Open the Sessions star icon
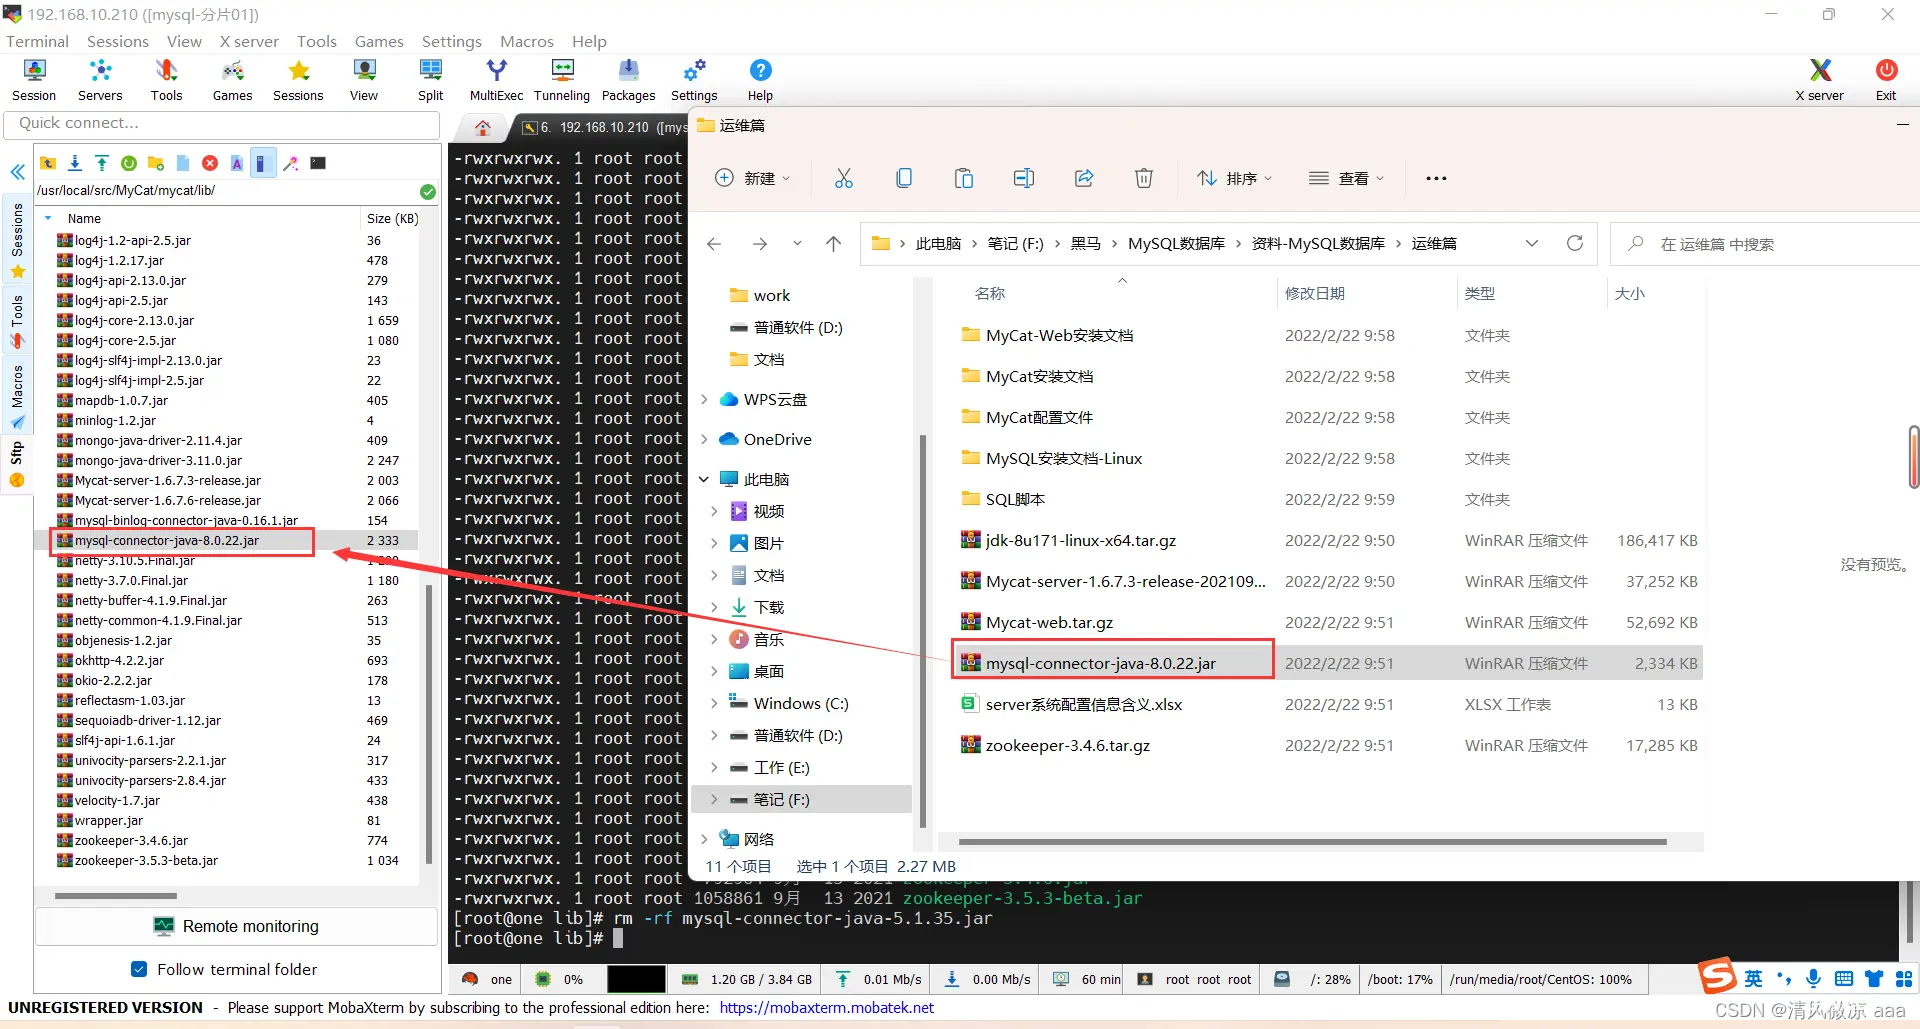This screenshot has height=1029, width=1920. click(x=298, y=79)
